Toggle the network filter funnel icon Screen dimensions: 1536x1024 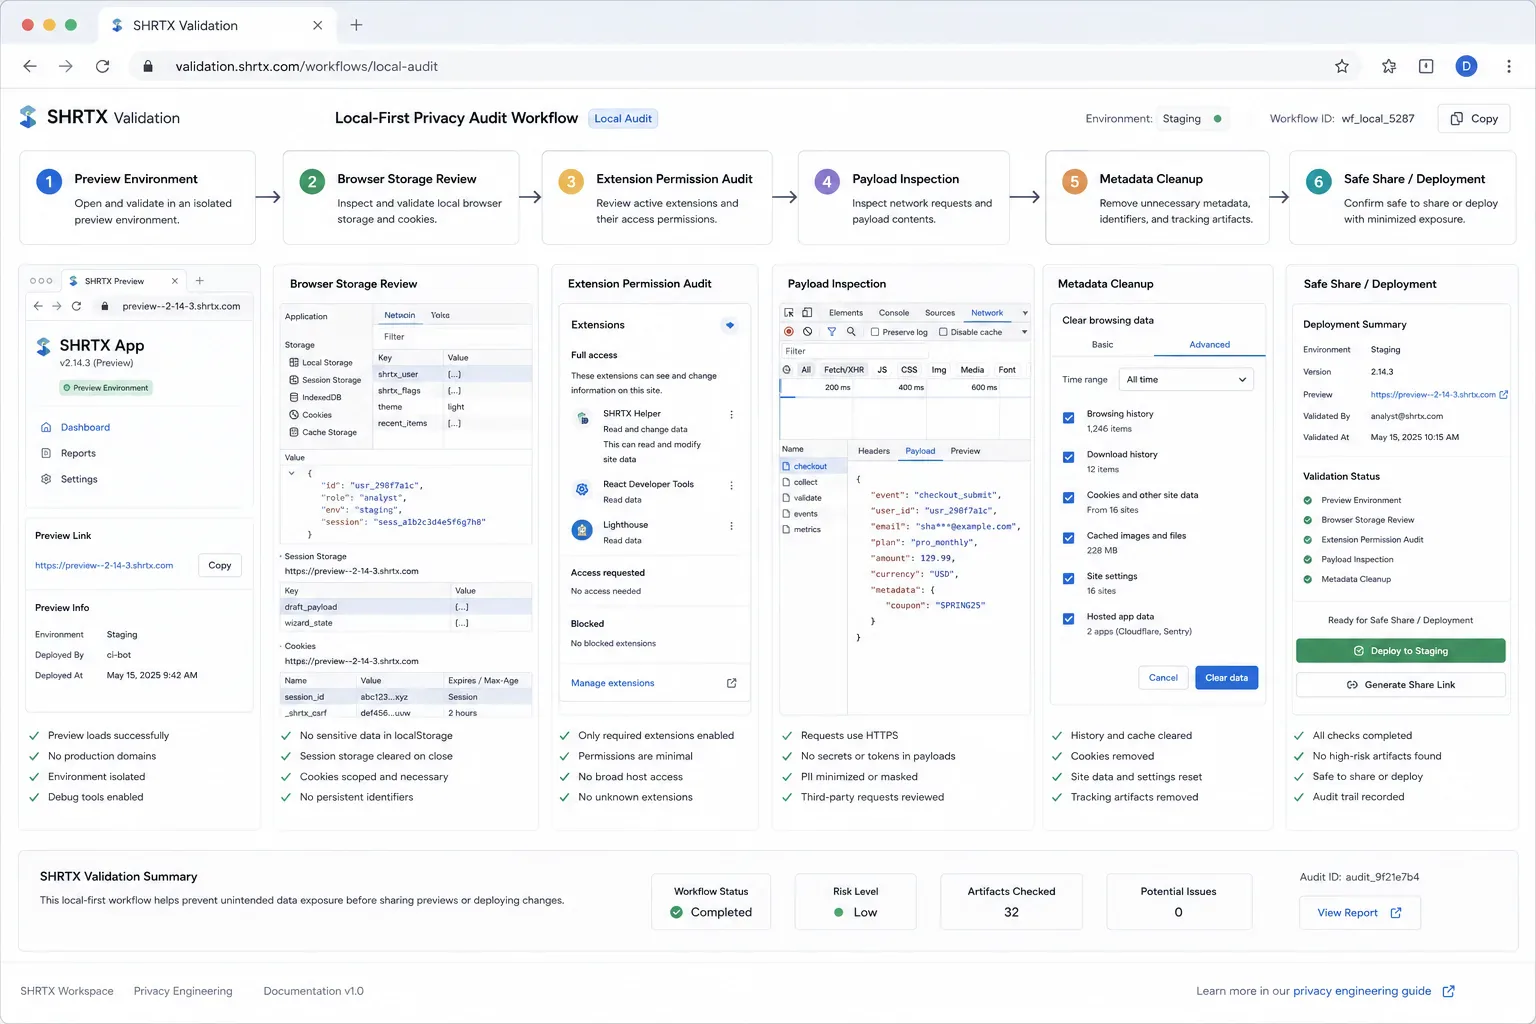click(x=831, y=331)
